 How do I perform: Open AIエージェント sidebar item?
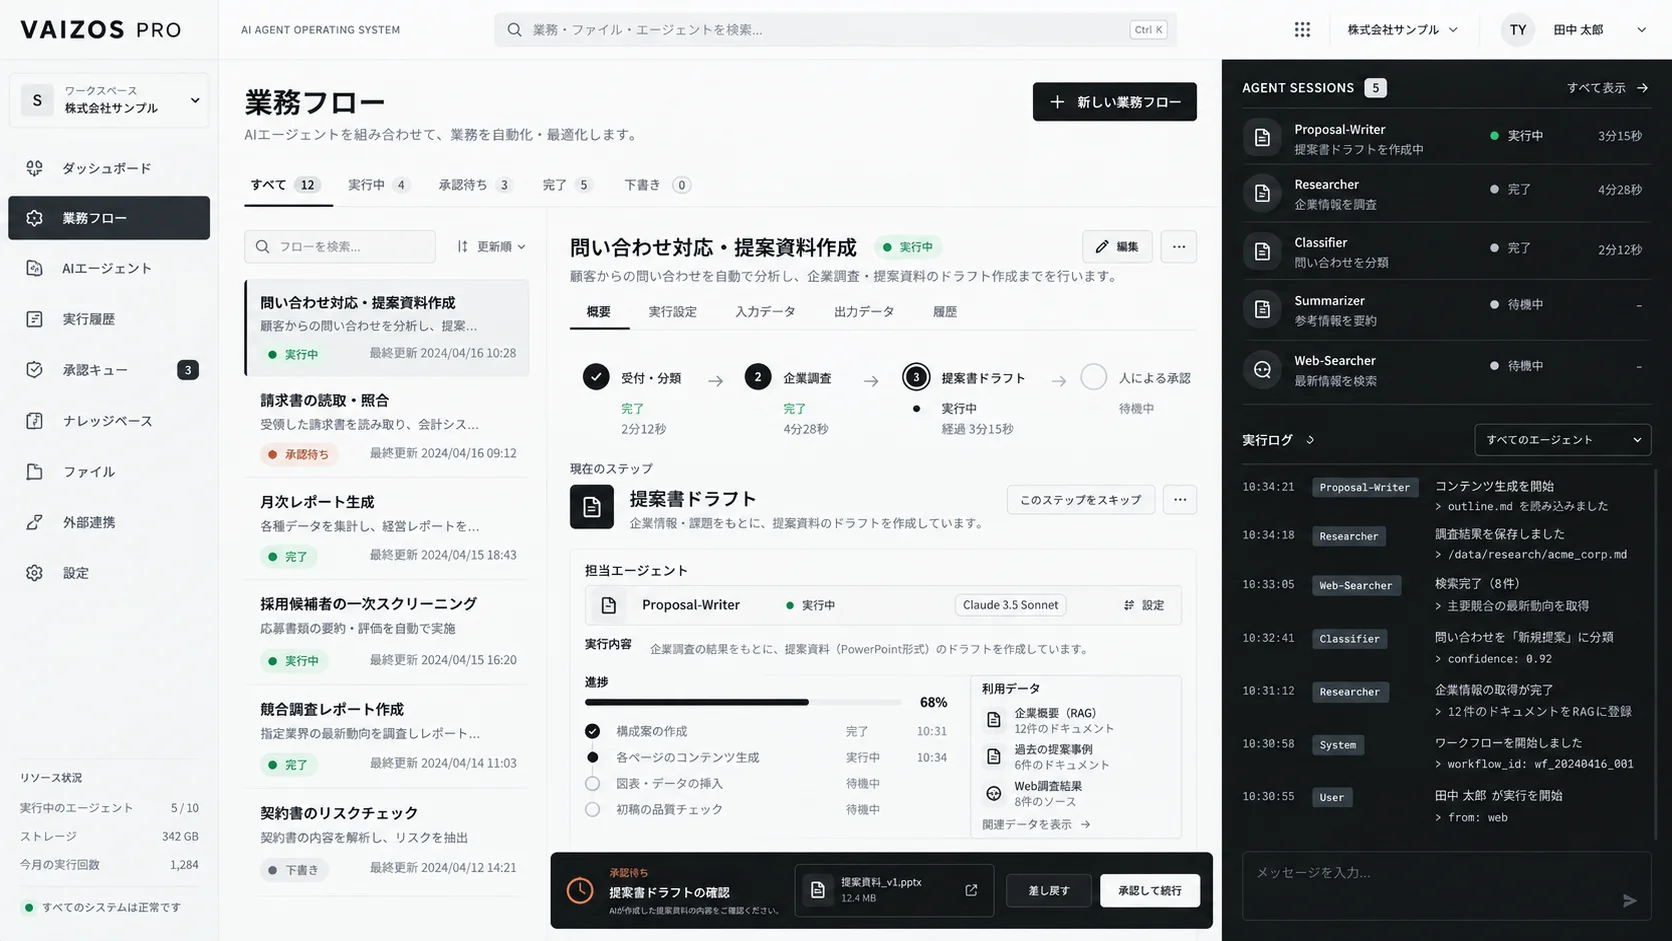[x=109, y=268]
